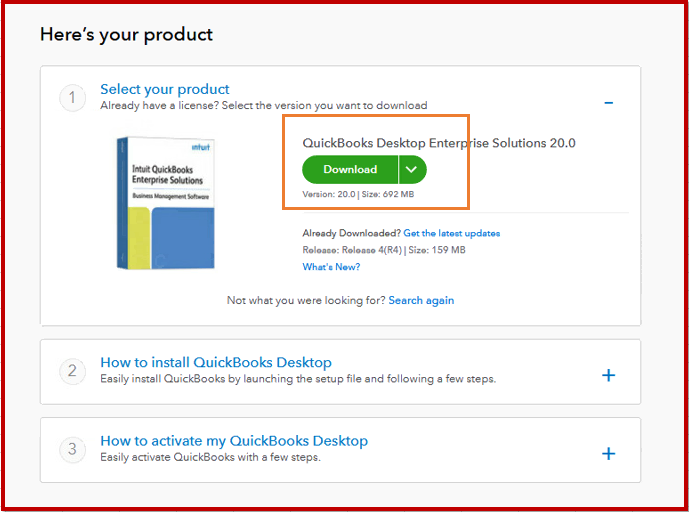689x512 pixels.
Task: Click the QuickBooks Desktop Enterprise Solutions 20.0 title
Action: pos(439,143)
